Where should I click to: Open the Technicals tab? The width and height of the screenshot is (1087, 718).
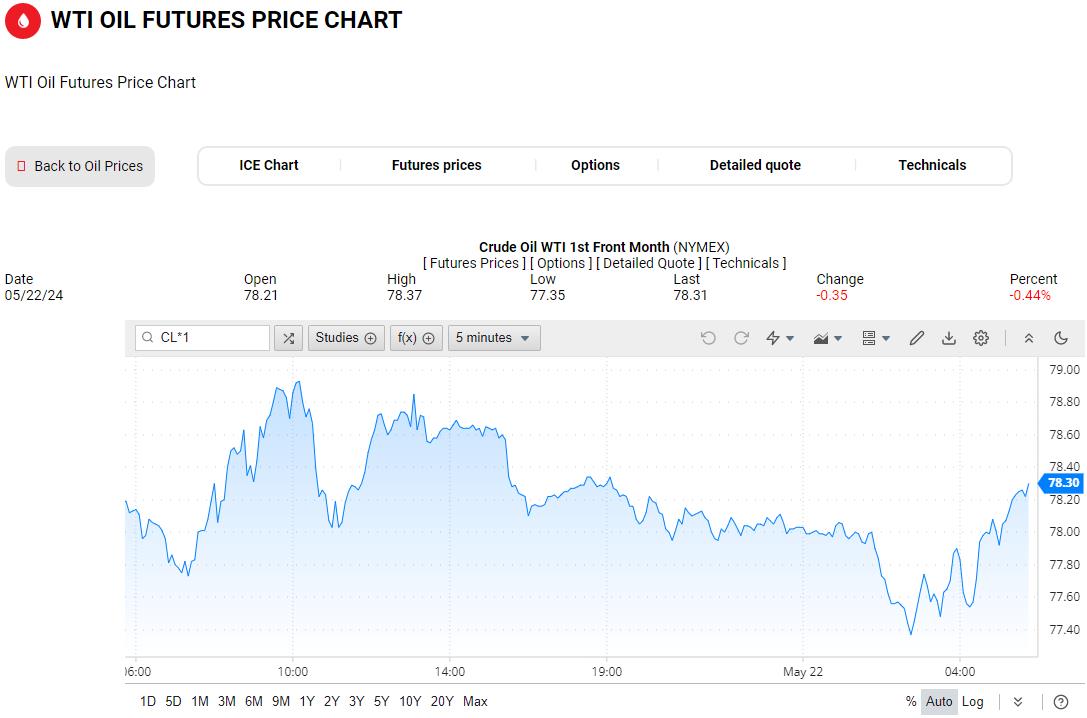pos(932,165)
